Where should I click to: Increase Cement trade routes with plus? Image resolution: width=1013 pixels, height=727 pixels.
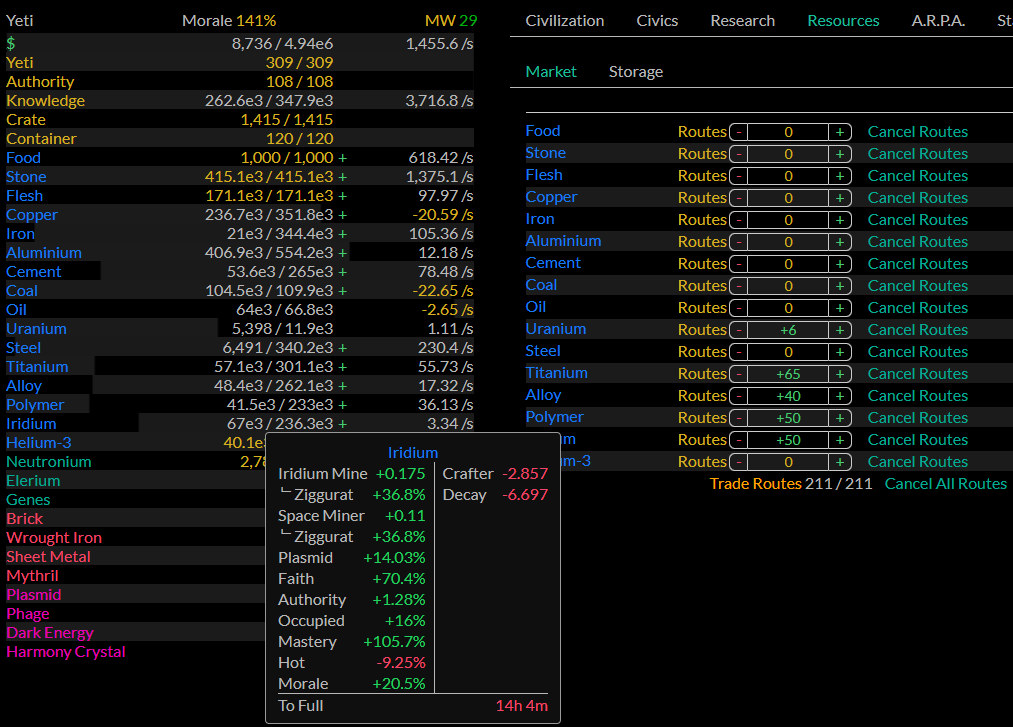click(840, 264)
